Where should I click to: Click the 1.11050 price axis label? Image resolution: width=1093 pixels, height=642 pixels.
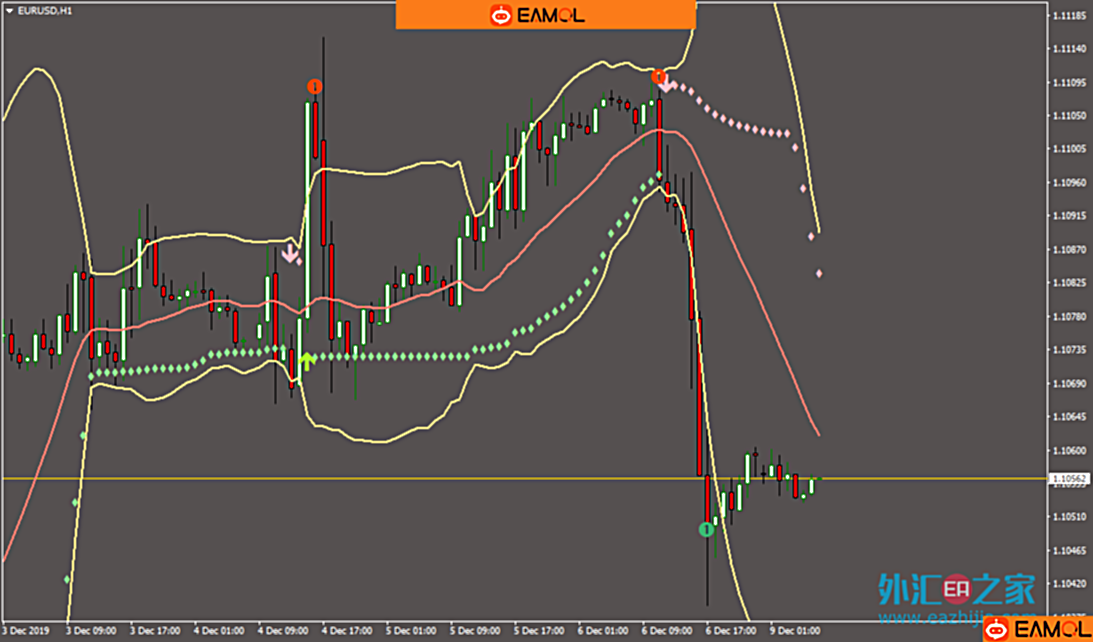pos(1069,115)
